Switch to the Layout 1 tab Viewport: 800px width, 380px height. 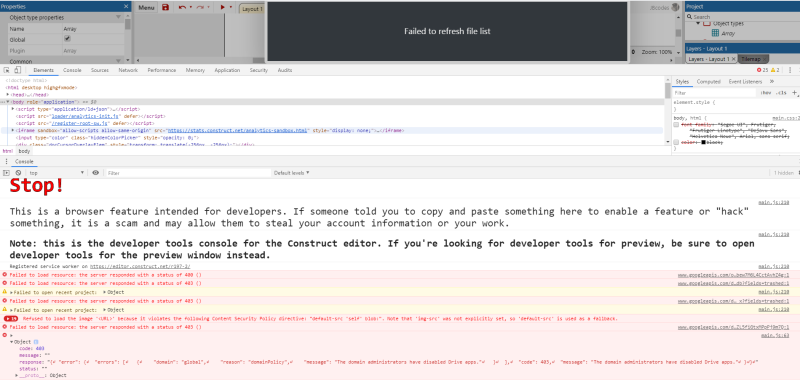[x=252, y=9]
